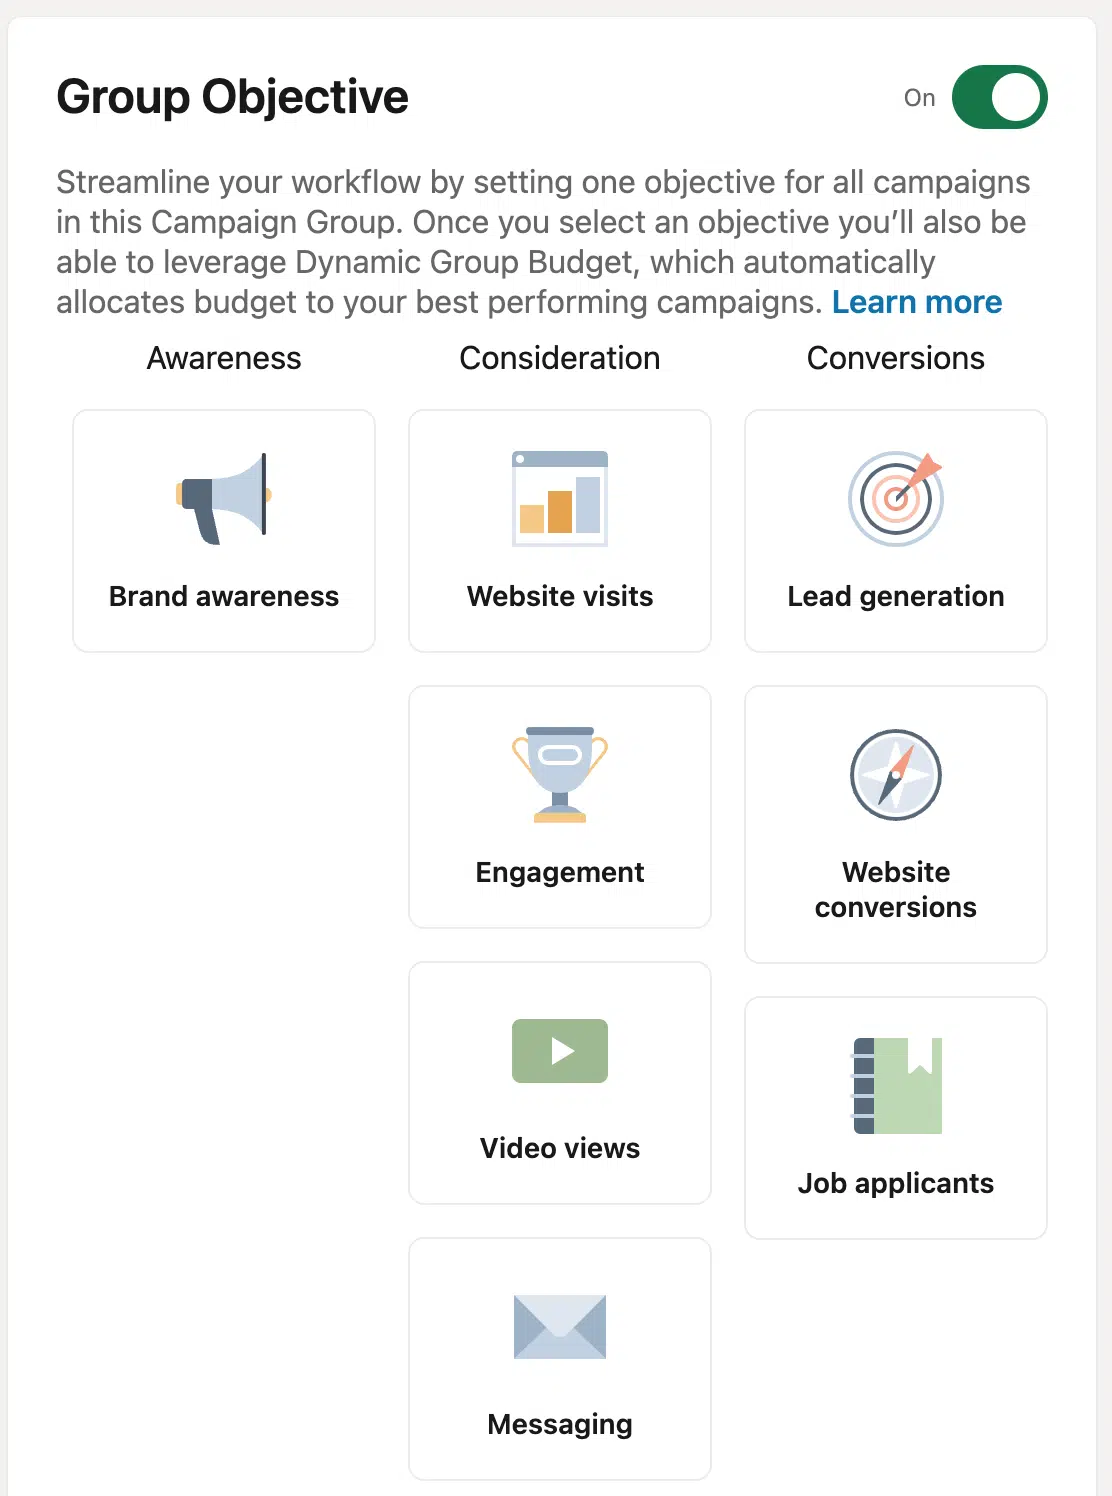
Task: Click the Website conversions compass icon
Action: [895, 775]
